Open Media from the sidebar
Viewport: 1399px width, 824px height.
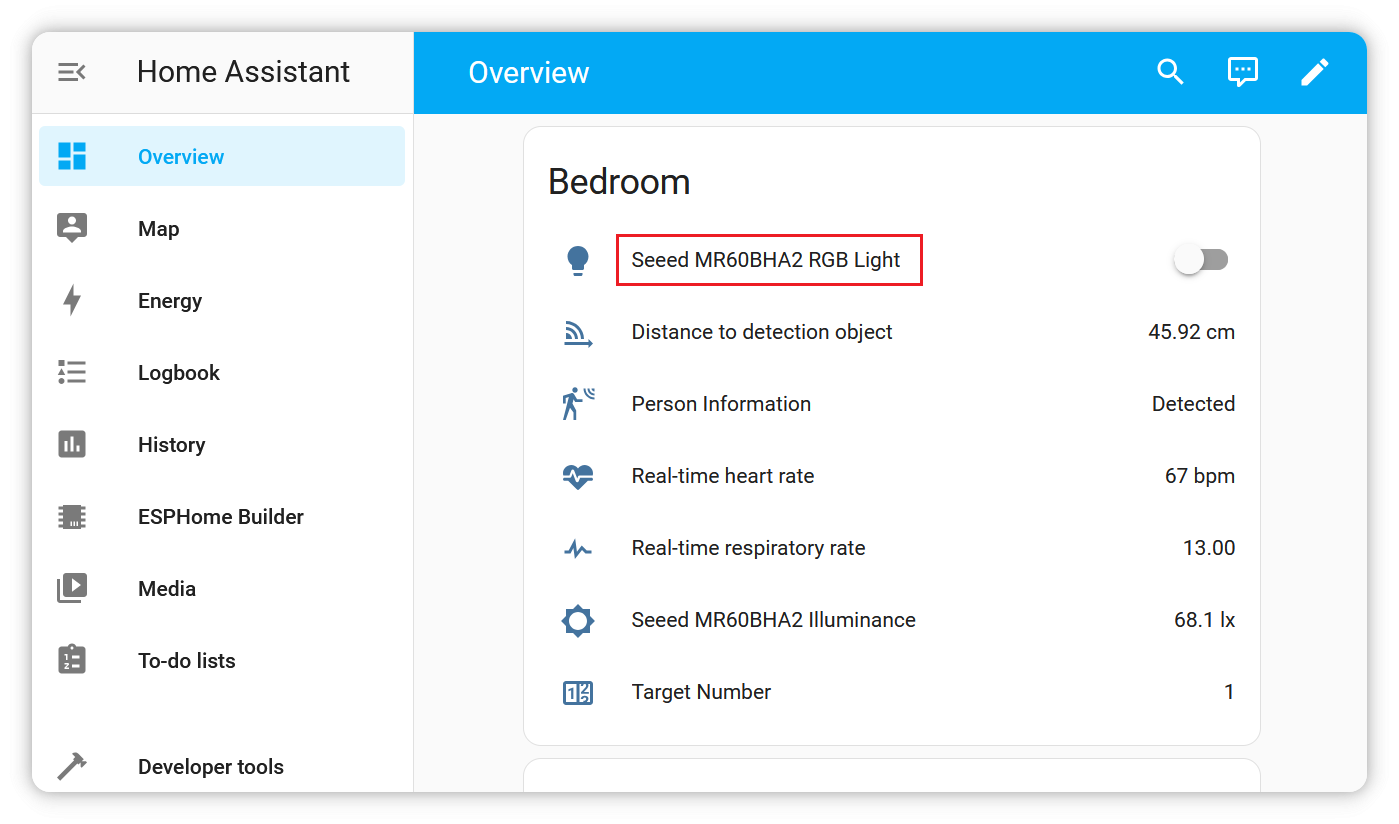pos(222,588)
